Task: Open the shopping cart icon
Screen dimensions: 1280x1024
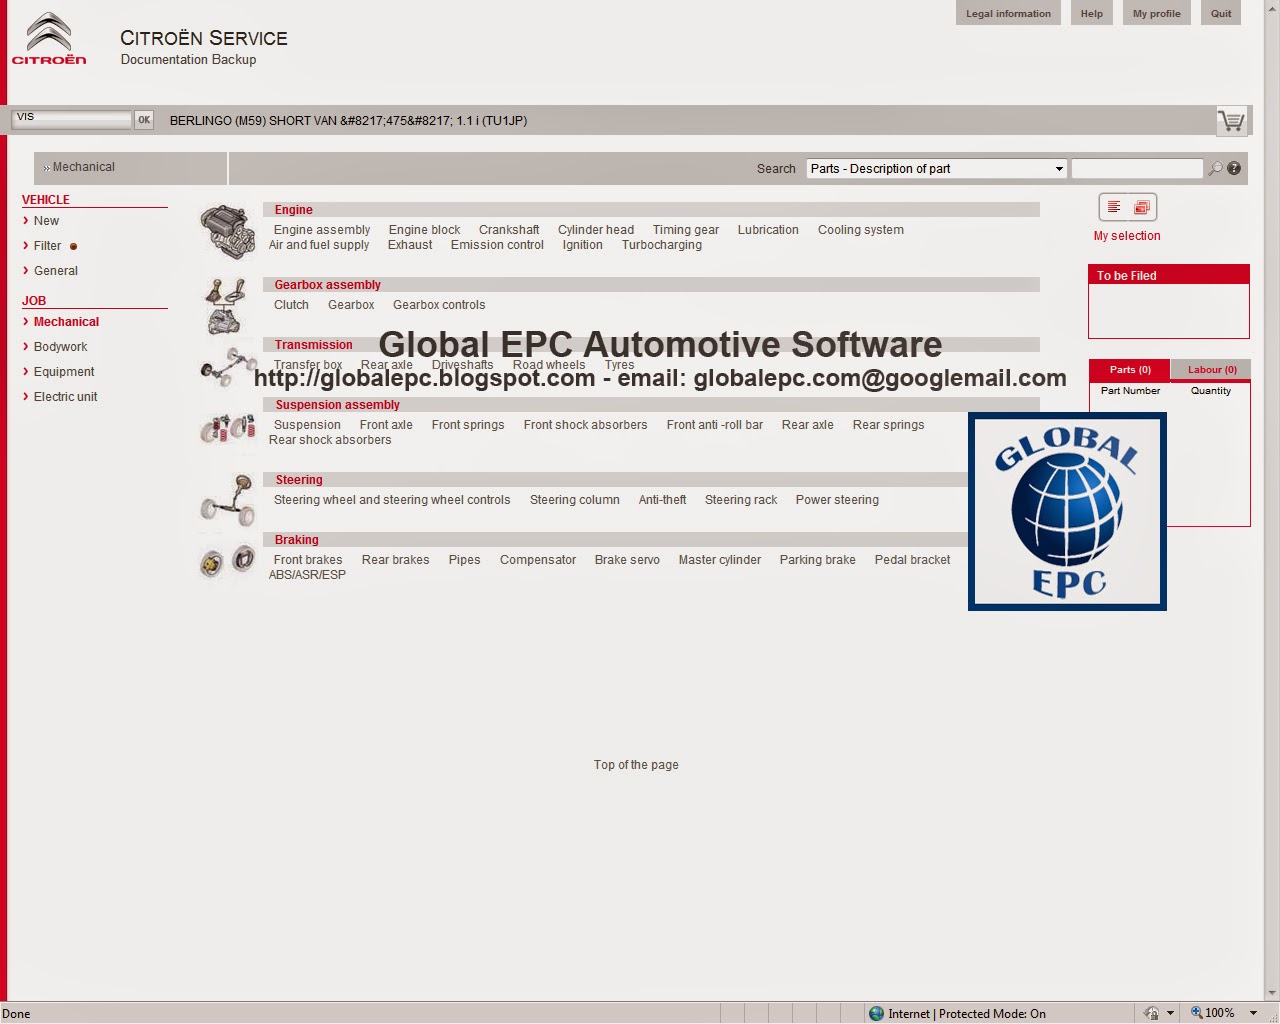Action: click(x=1231, y=121)
